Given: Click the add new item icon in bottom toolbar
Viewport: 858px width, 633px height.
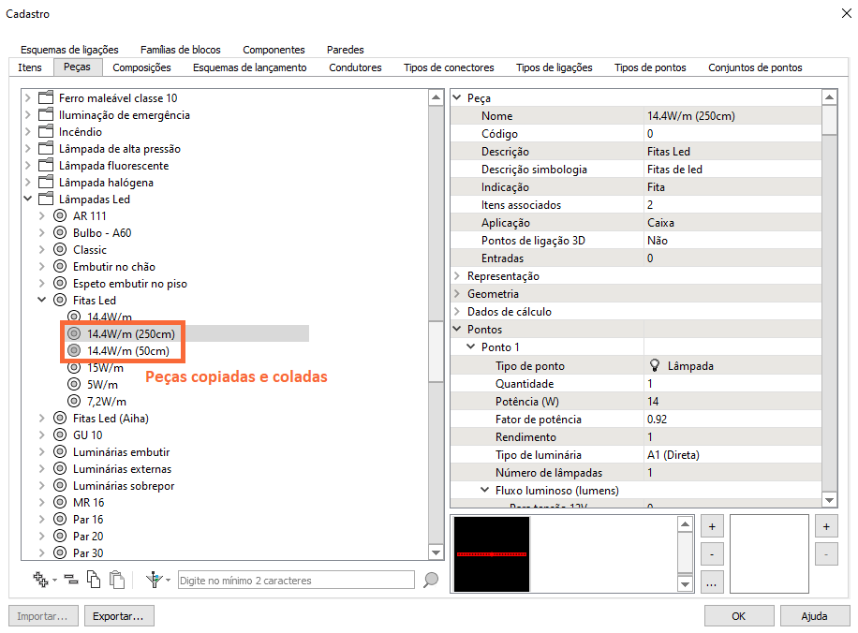Looking at the screenshot, I should pyautogui.click(x=41, y=580).
